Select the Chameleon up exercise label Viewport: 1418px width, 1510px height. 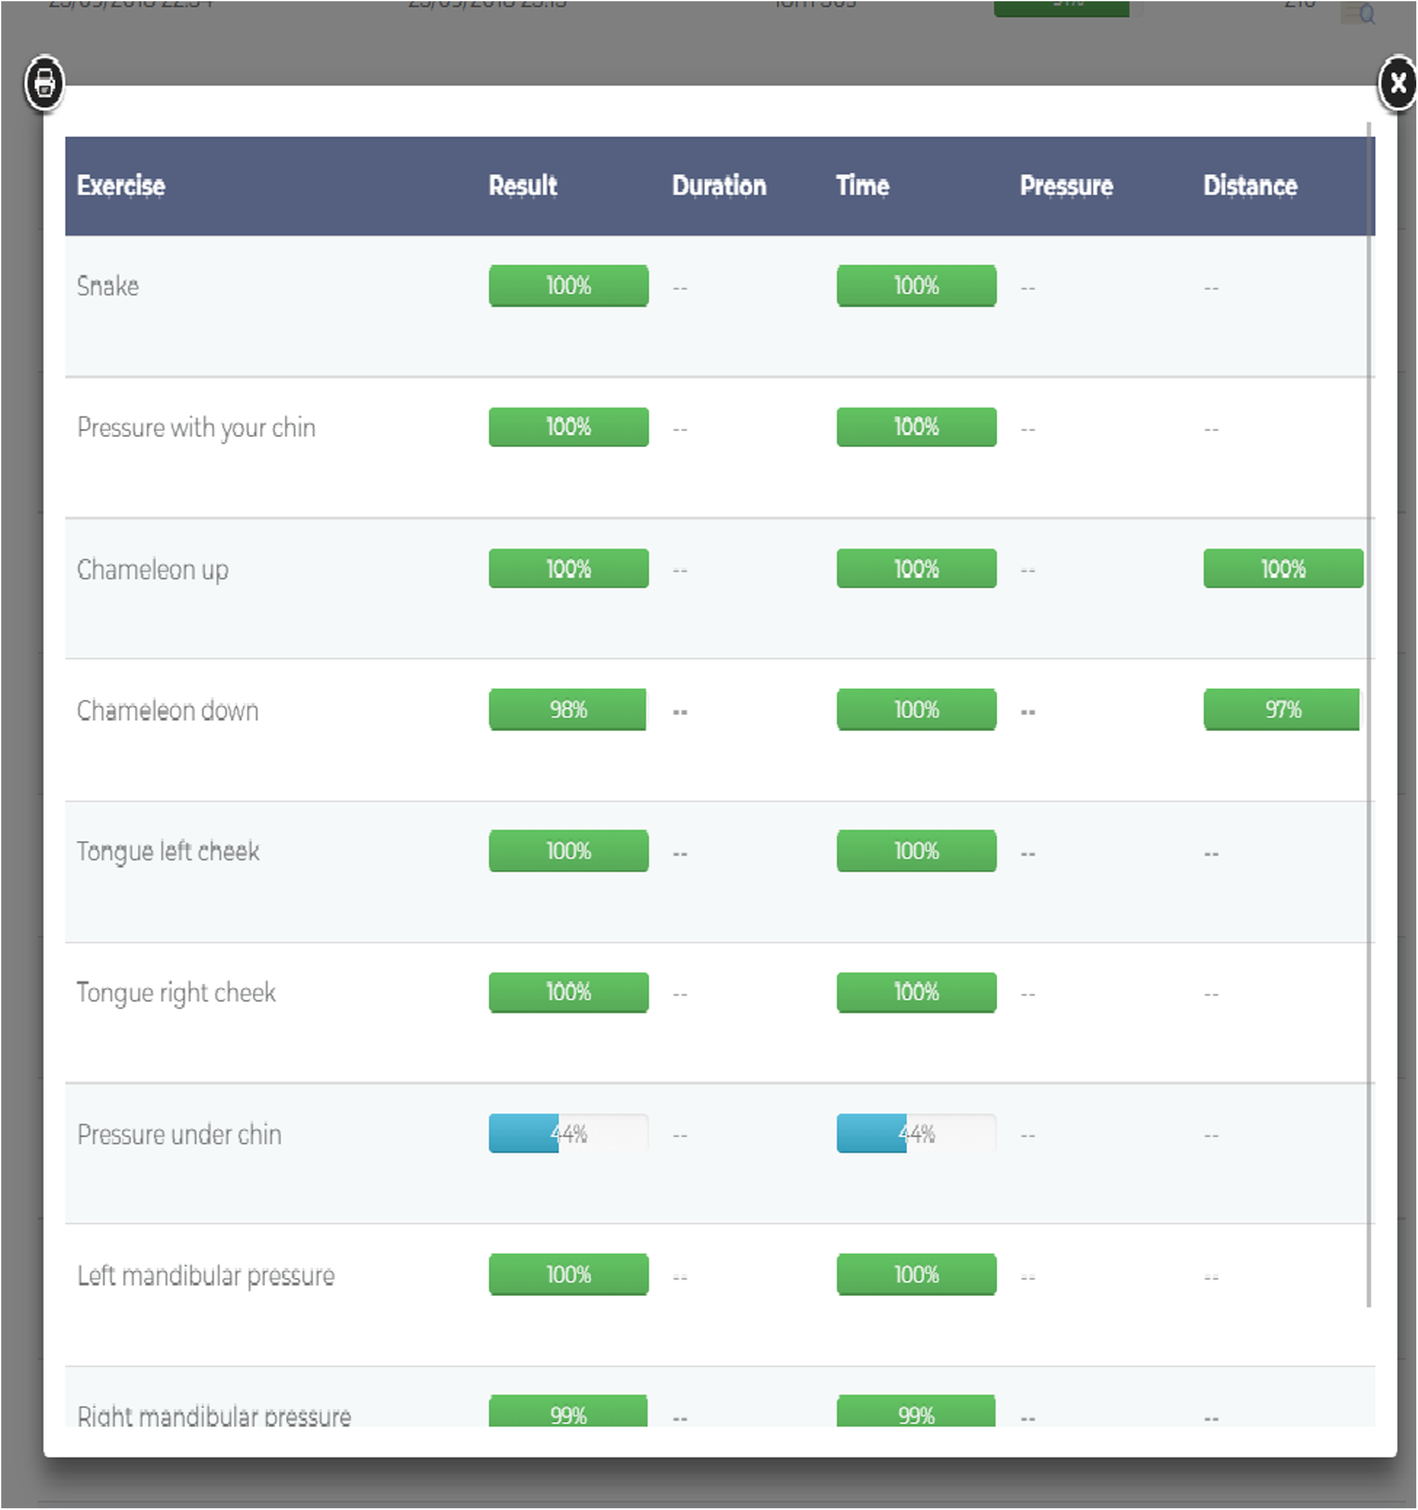[x=153, y=570]
